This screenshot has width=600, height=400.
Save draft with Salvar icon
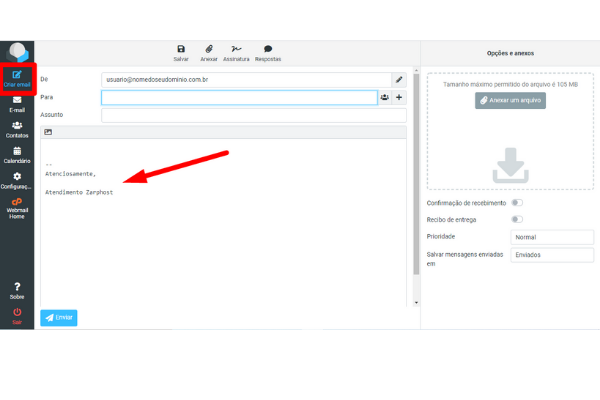coord(181,53)
